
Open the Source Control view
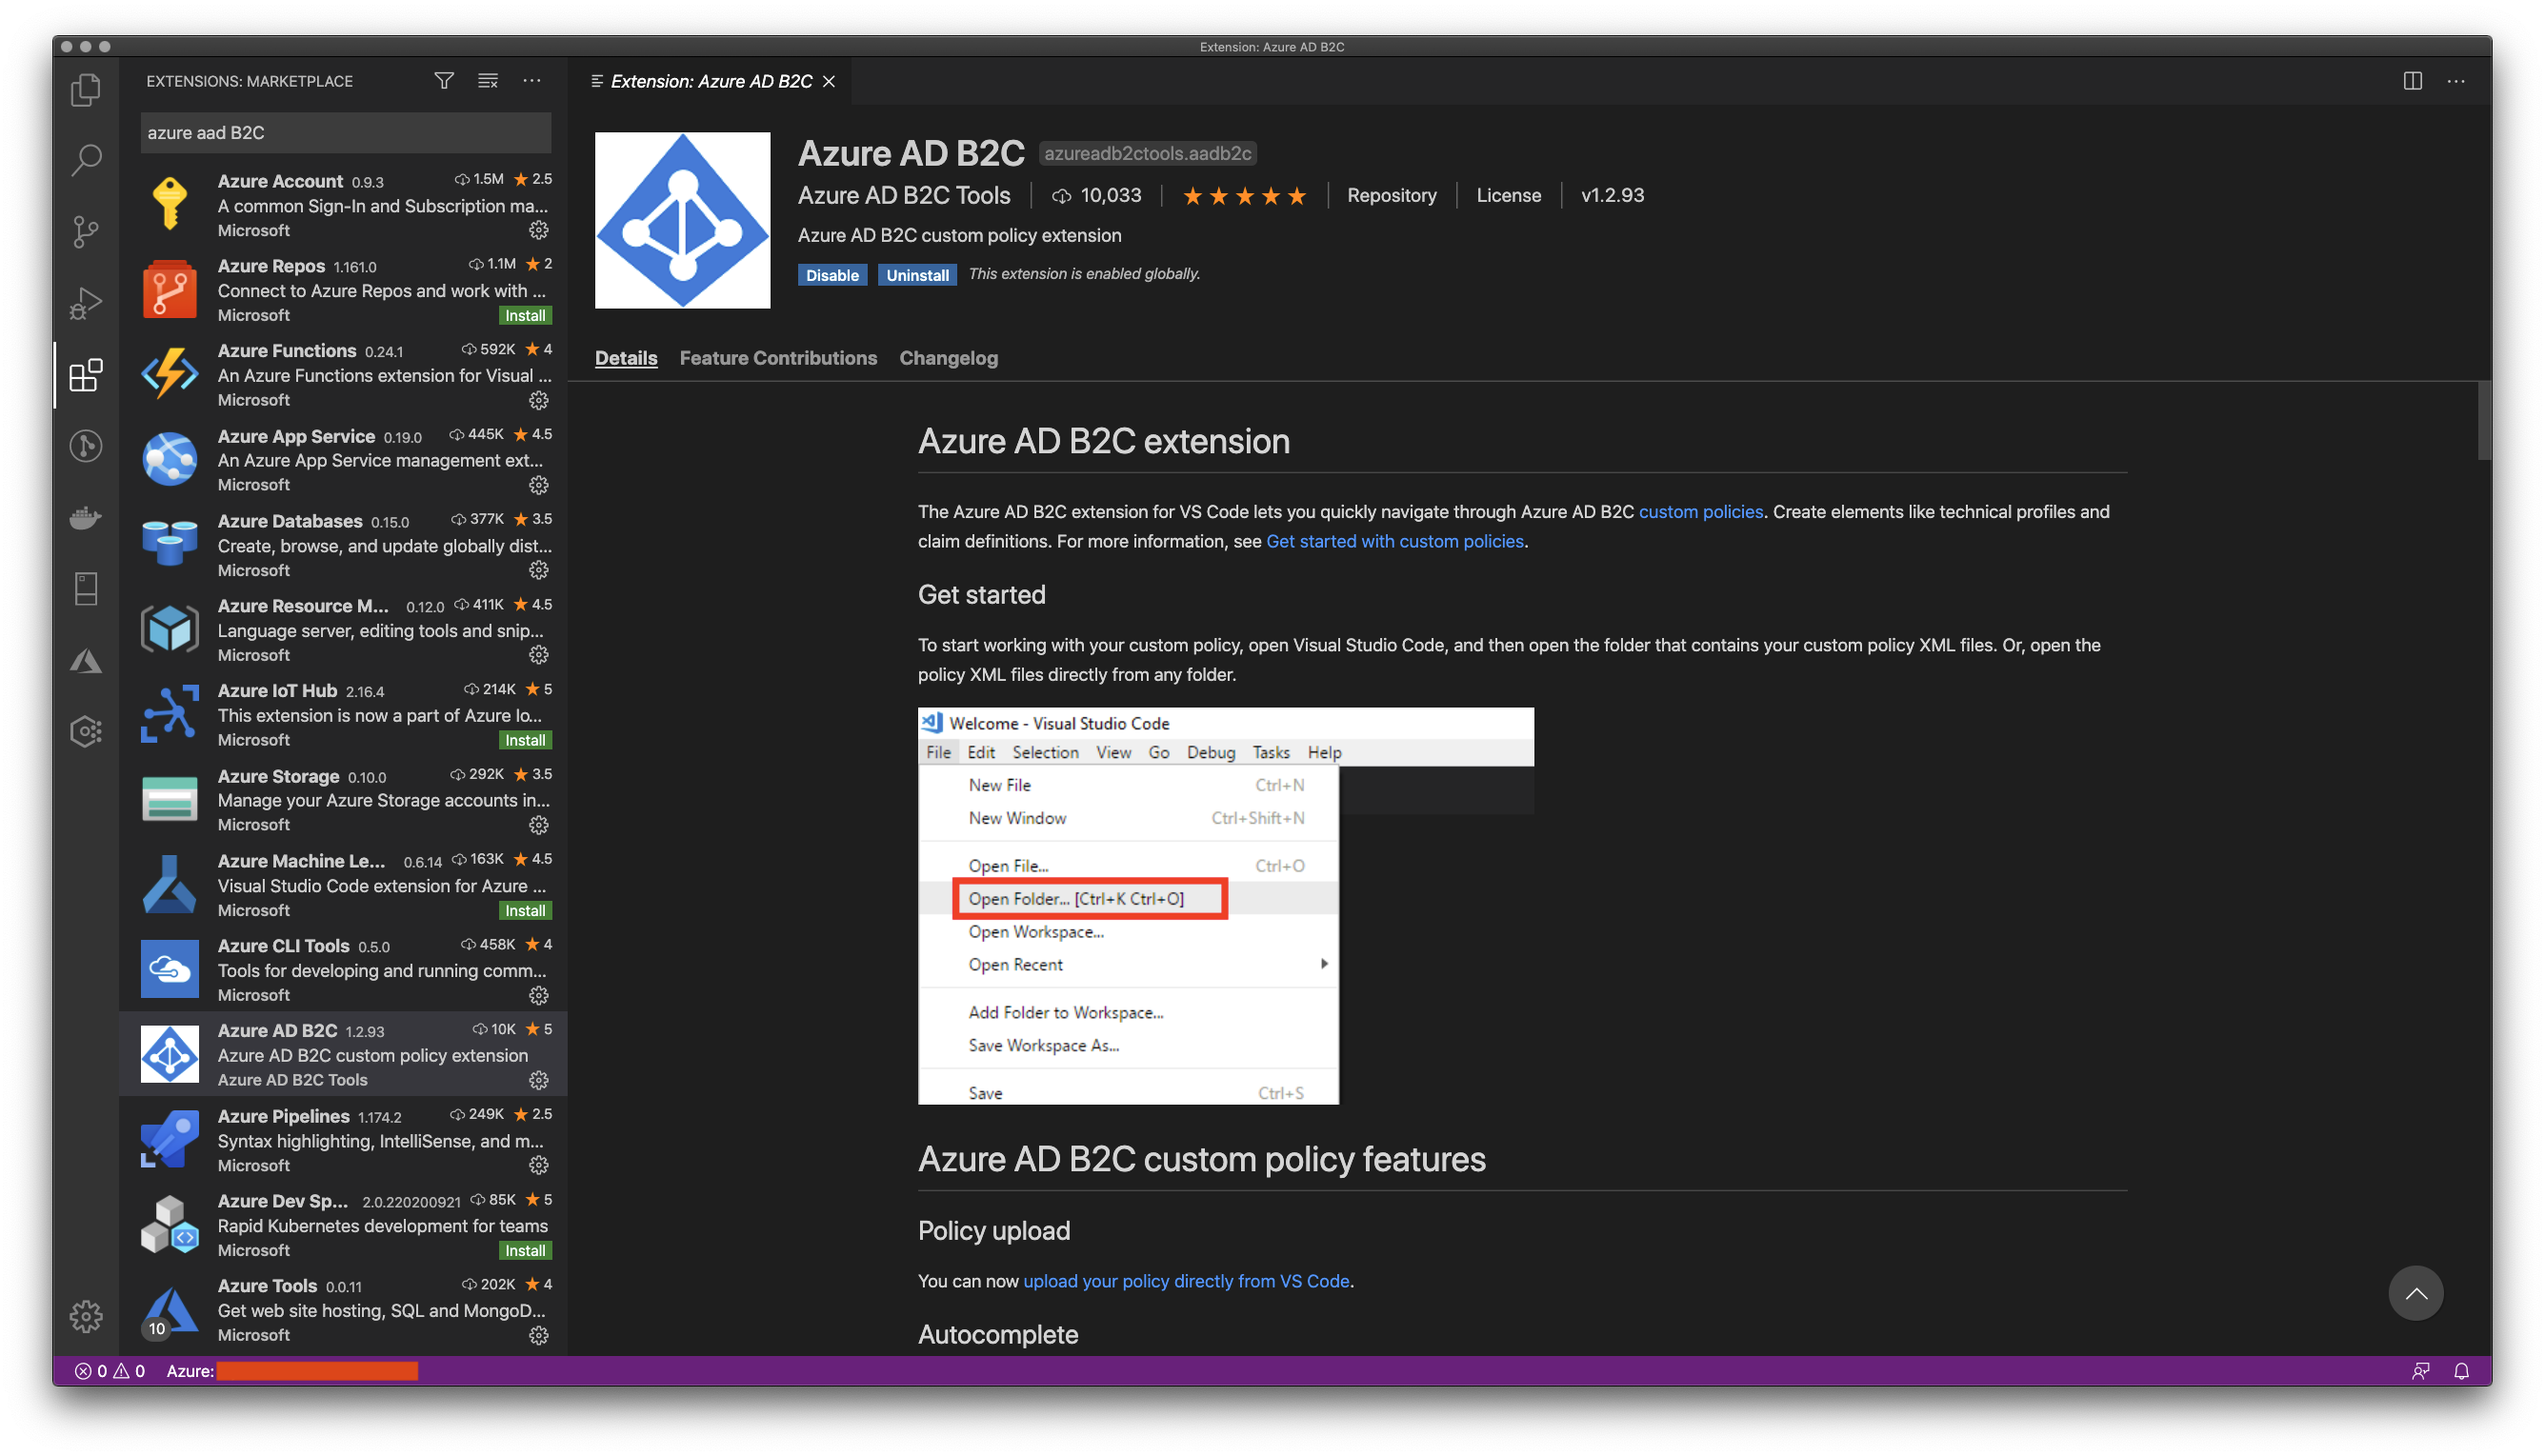point(86,231)
